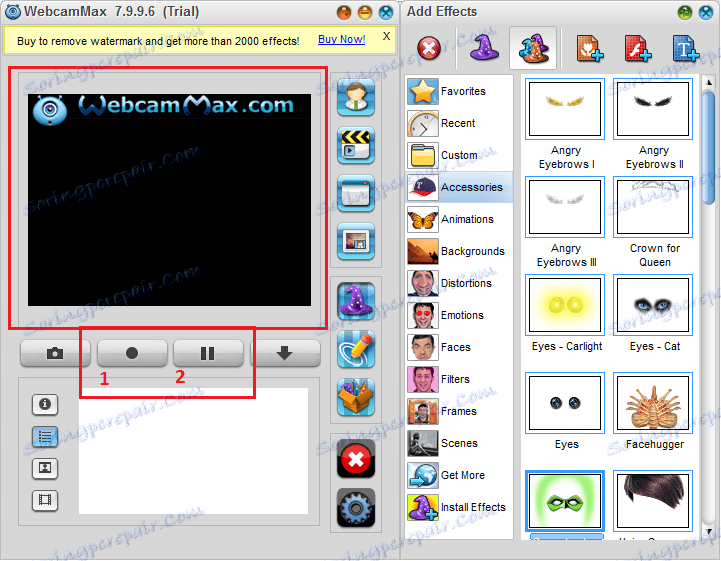The height and width of the screenshot is (561, 721).
Task: Open the Frames category
Action: 459,411
